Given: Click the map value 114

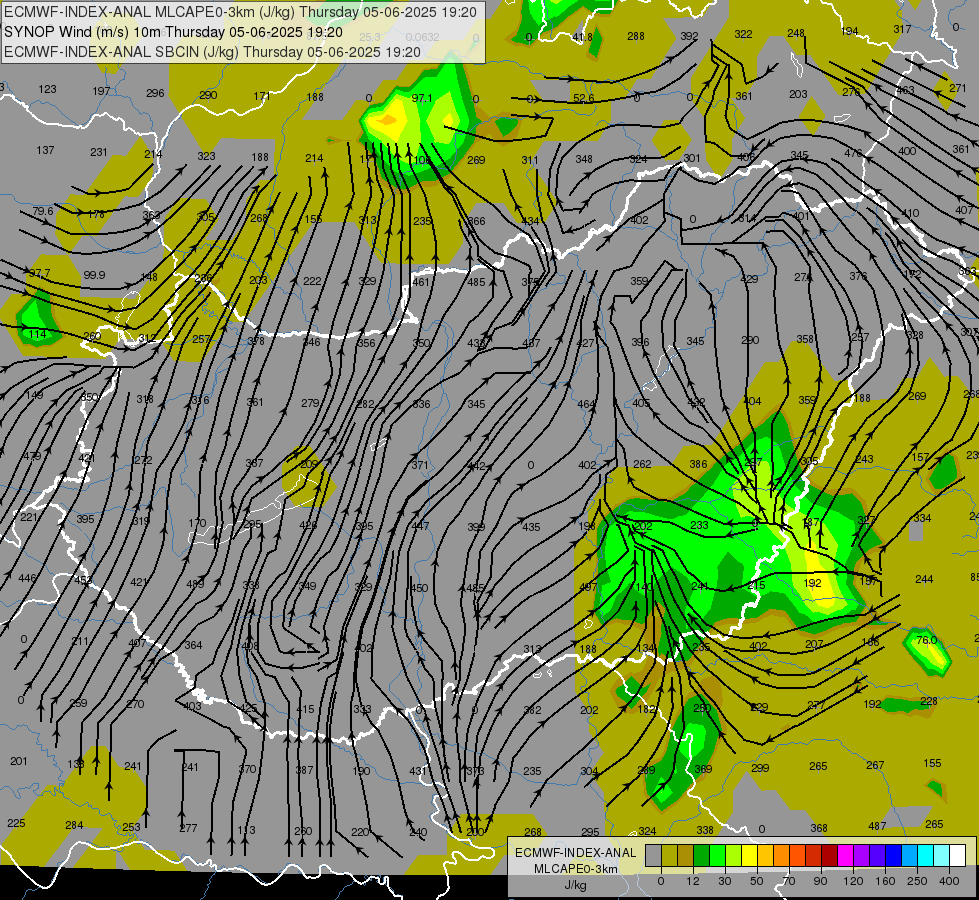Looking at the screenshot, I should (37, 334).
